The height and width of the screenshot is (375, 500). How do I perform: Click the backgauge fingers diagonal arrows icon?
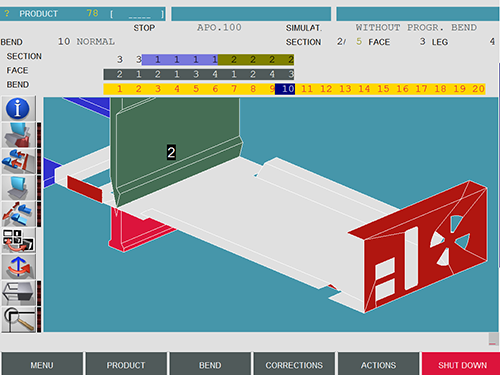tap(19, 214)
